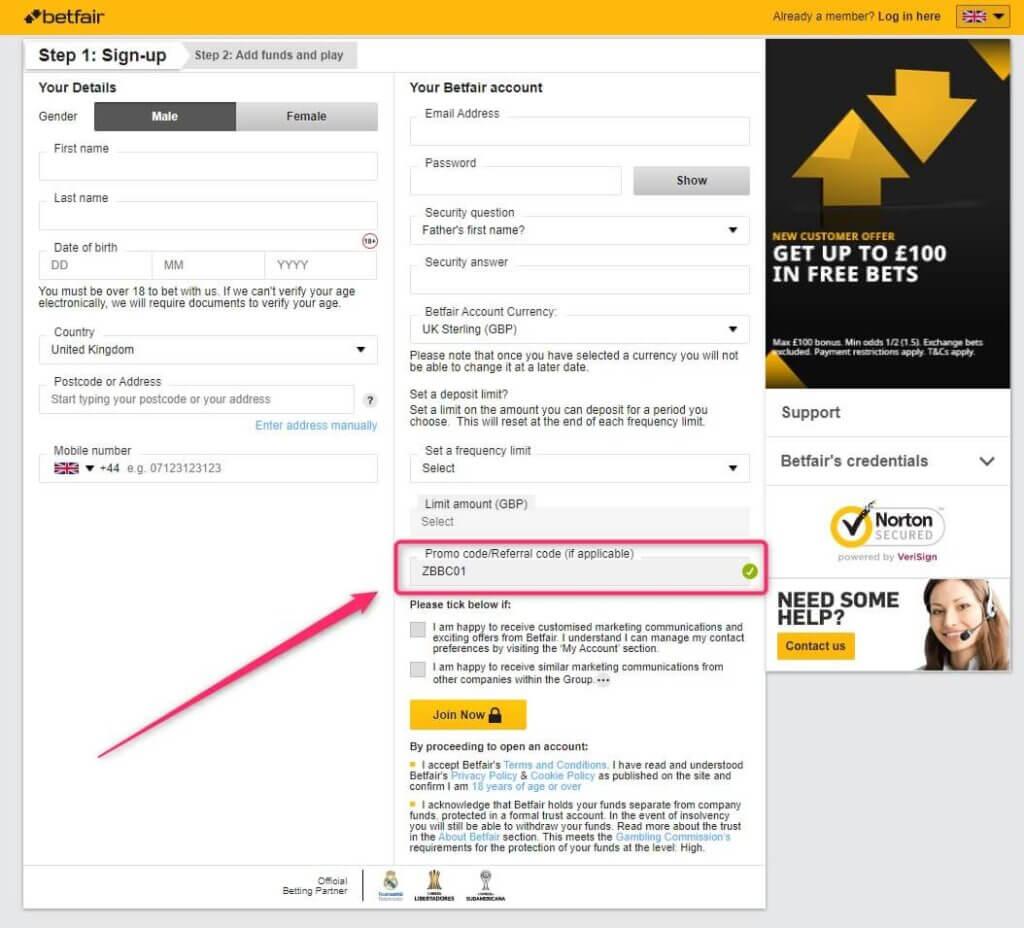Click the Email Address input field
The height and width of the screenshot is (928, 1024).
click(580, 131)
